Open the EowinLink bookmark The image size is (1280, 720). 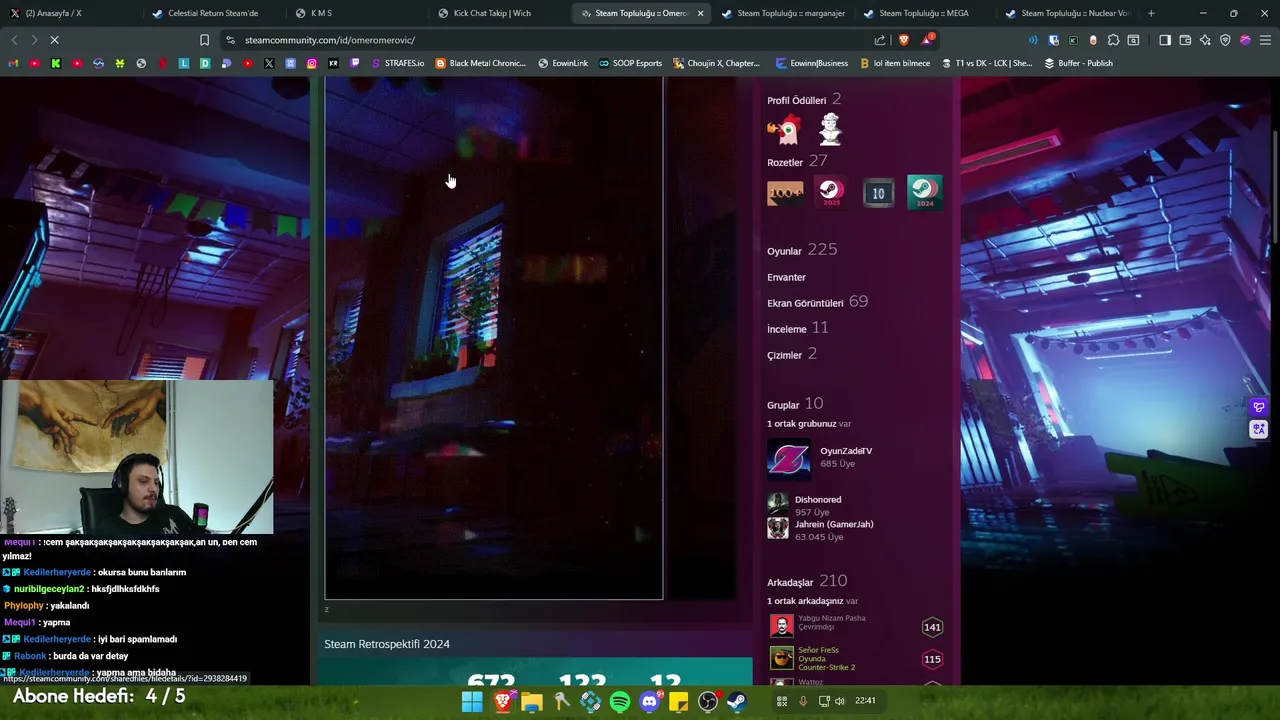[563, 63]
